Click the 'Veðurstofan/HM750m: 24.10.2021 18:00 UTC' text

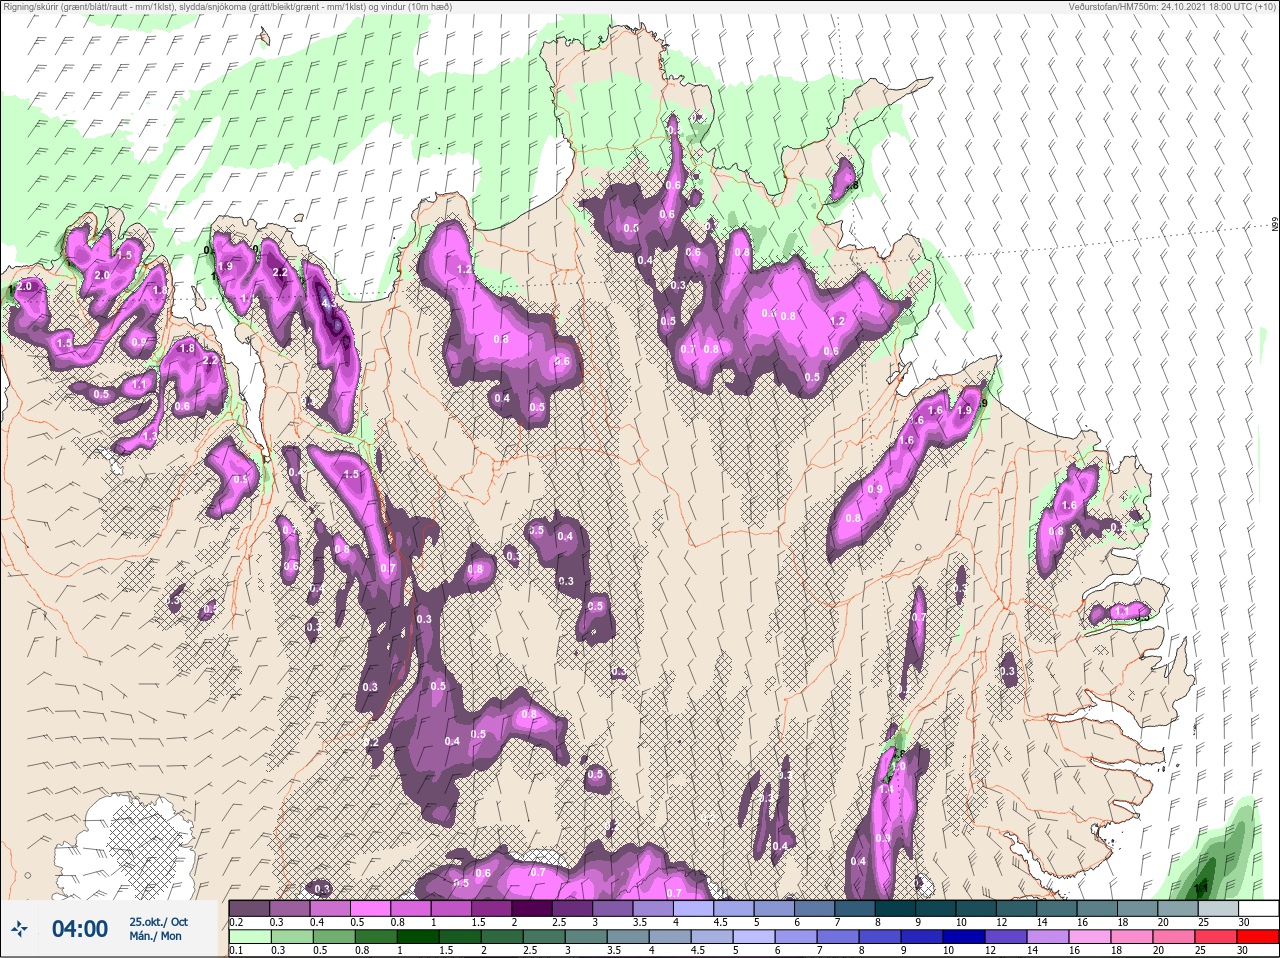pyautogui.click(x=1158, y=7)
